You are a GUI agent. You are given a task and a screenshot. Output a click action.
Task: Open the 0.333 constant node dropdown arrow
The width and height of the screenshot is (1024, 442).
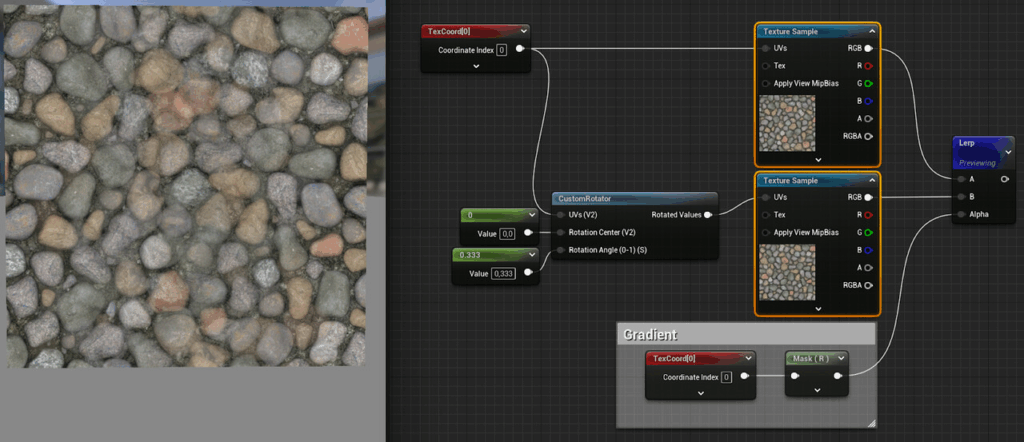(x=532, y=255)
